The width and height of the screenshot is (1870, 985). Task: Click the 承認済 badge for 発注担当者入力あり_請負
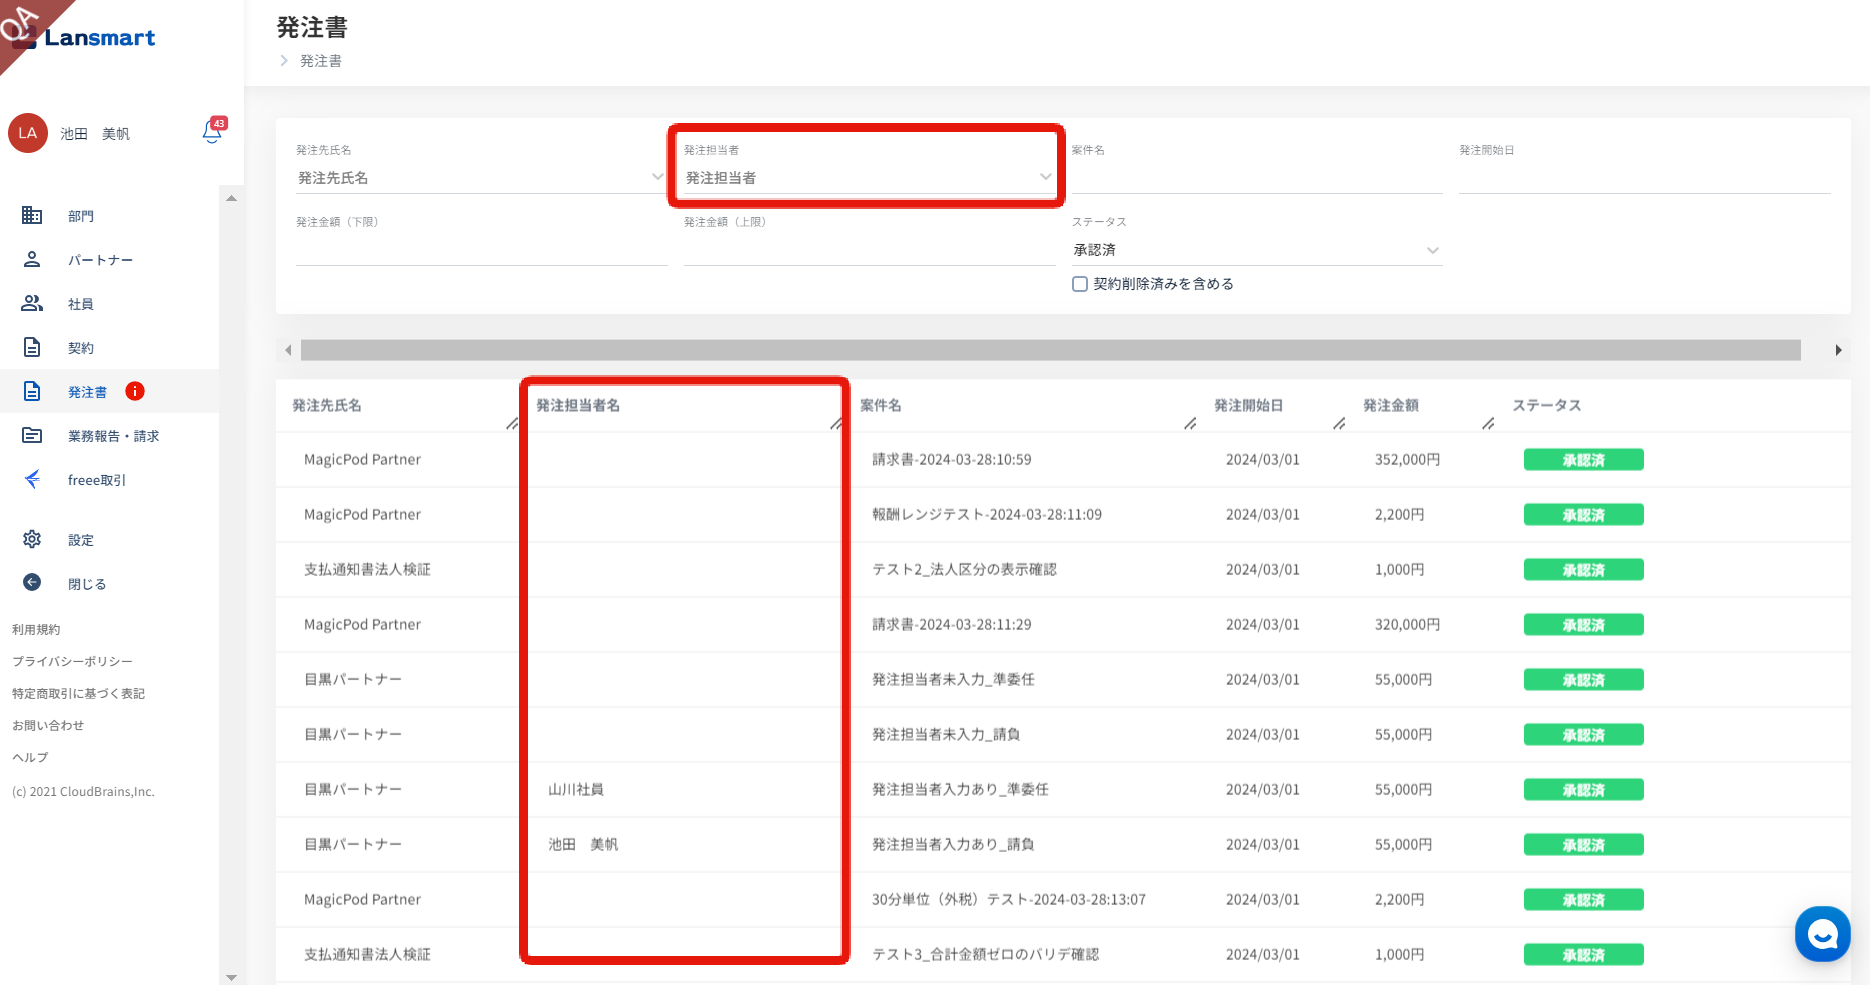(x=1584, y=845)
